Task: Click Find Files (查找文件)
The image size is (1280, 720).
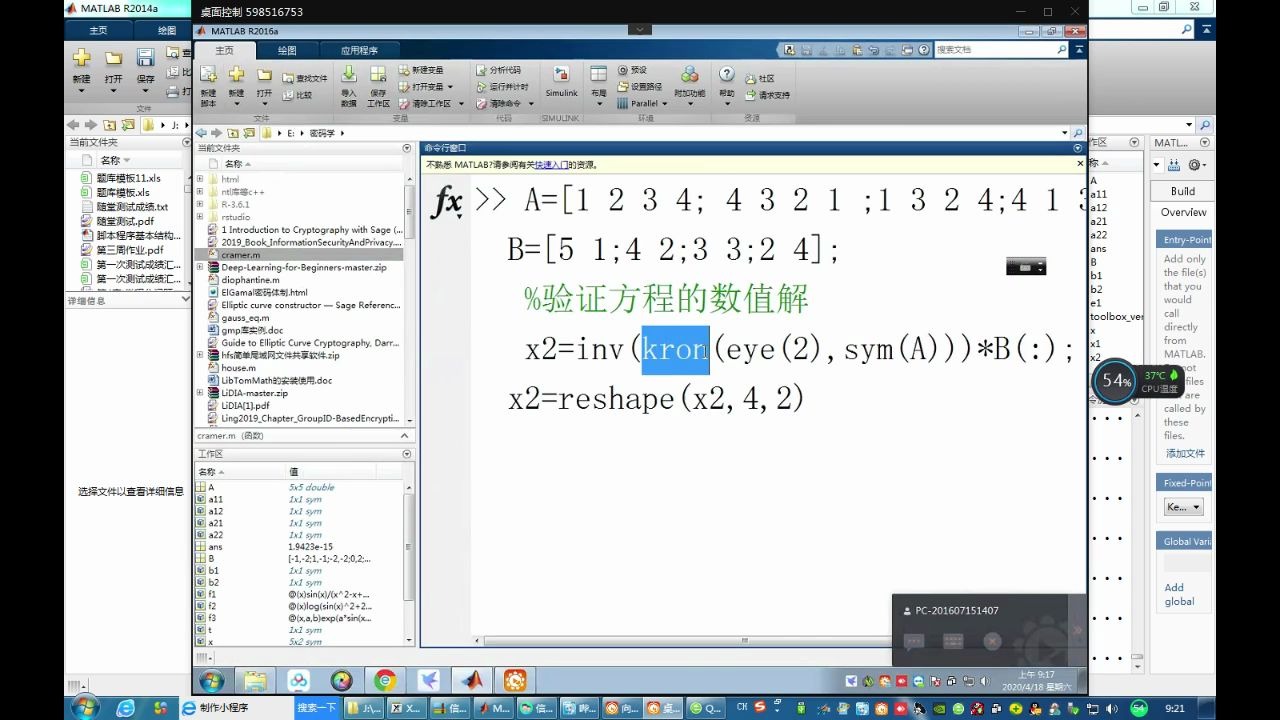Action: 305,78
